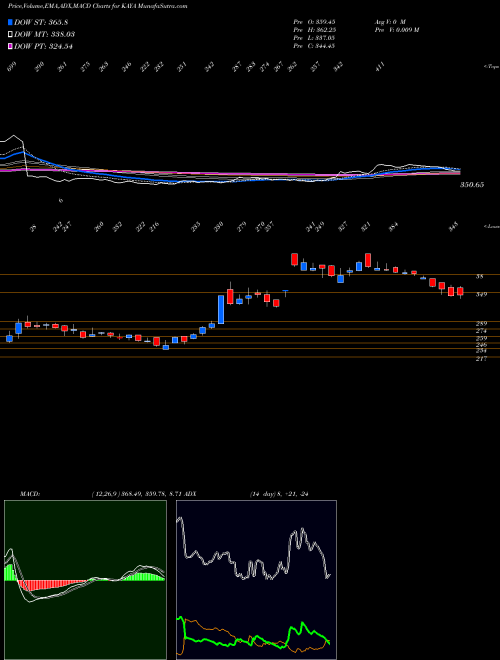Click the magenta DOW PT legend swatch
The image size is (500, 660).
click(x=10, y=46)
